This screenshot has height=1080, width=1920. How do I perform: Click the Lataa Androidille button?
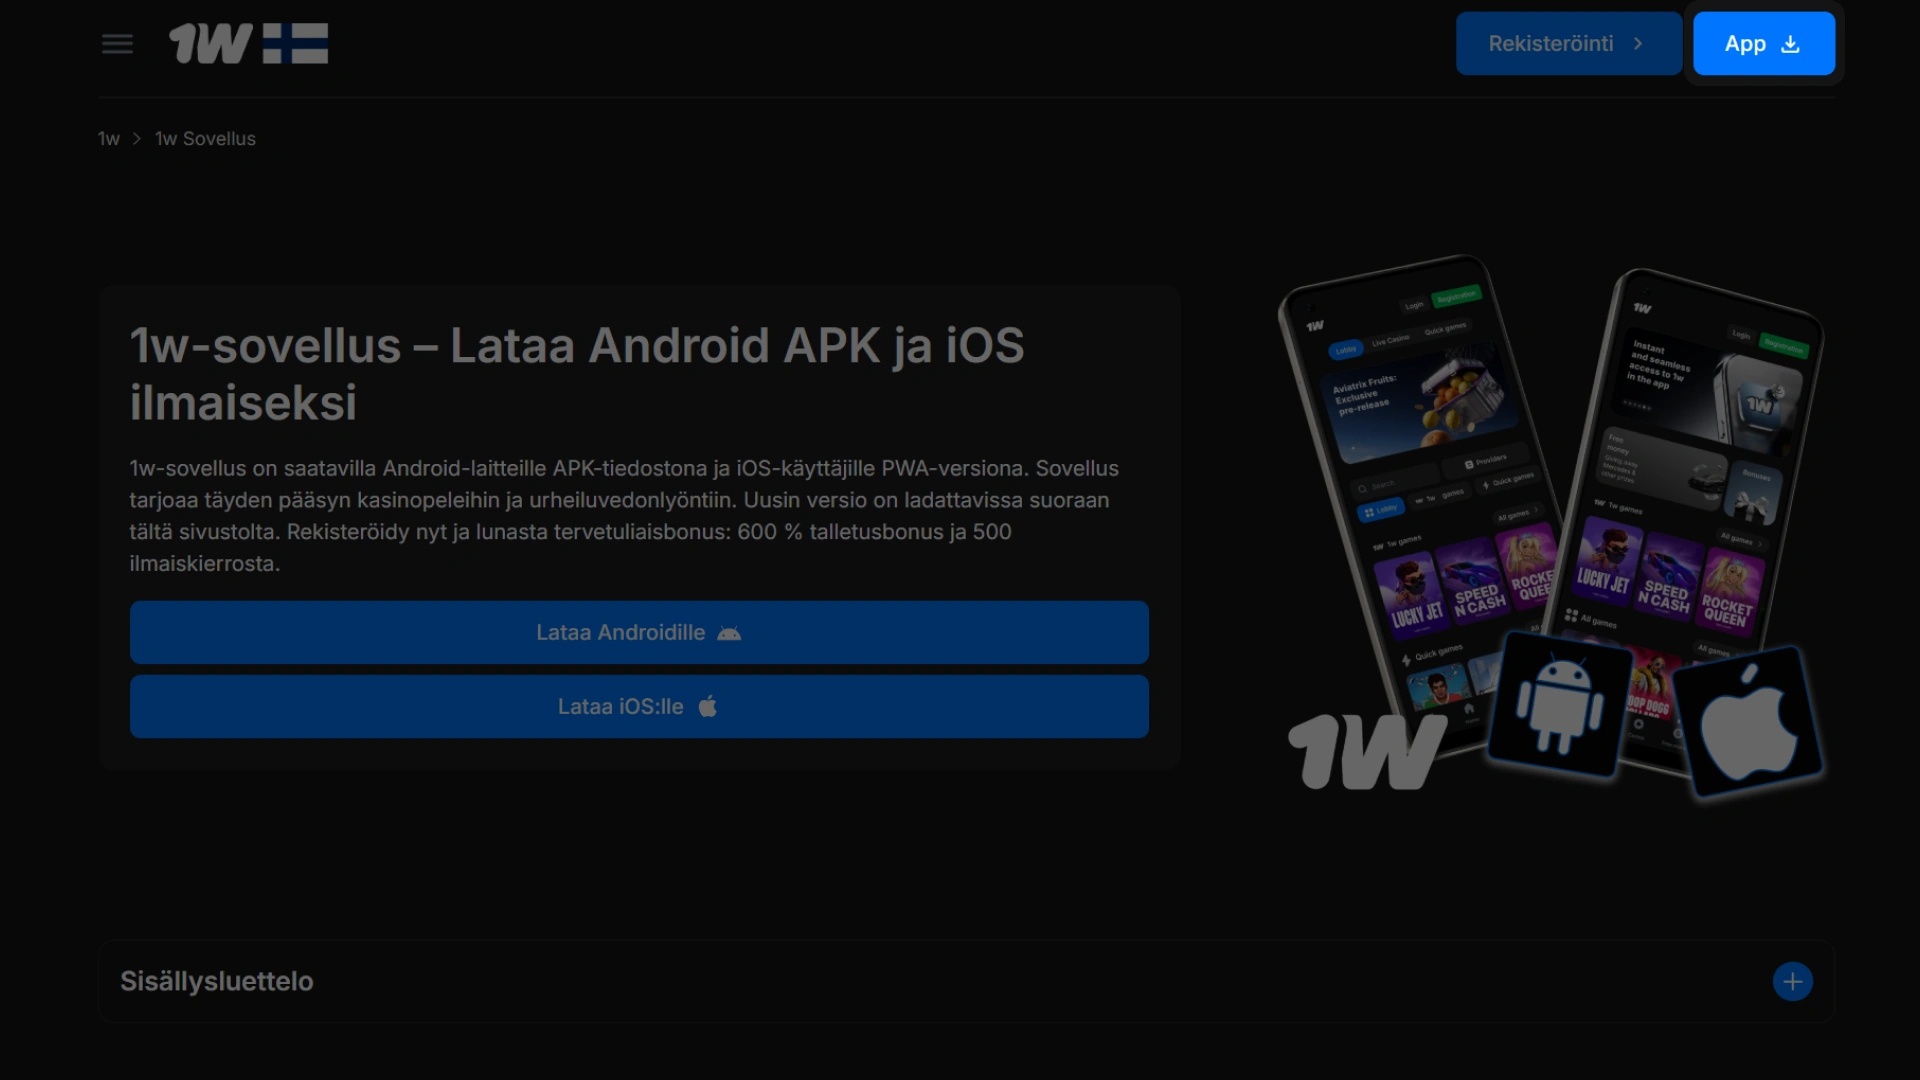click(639, 632)
